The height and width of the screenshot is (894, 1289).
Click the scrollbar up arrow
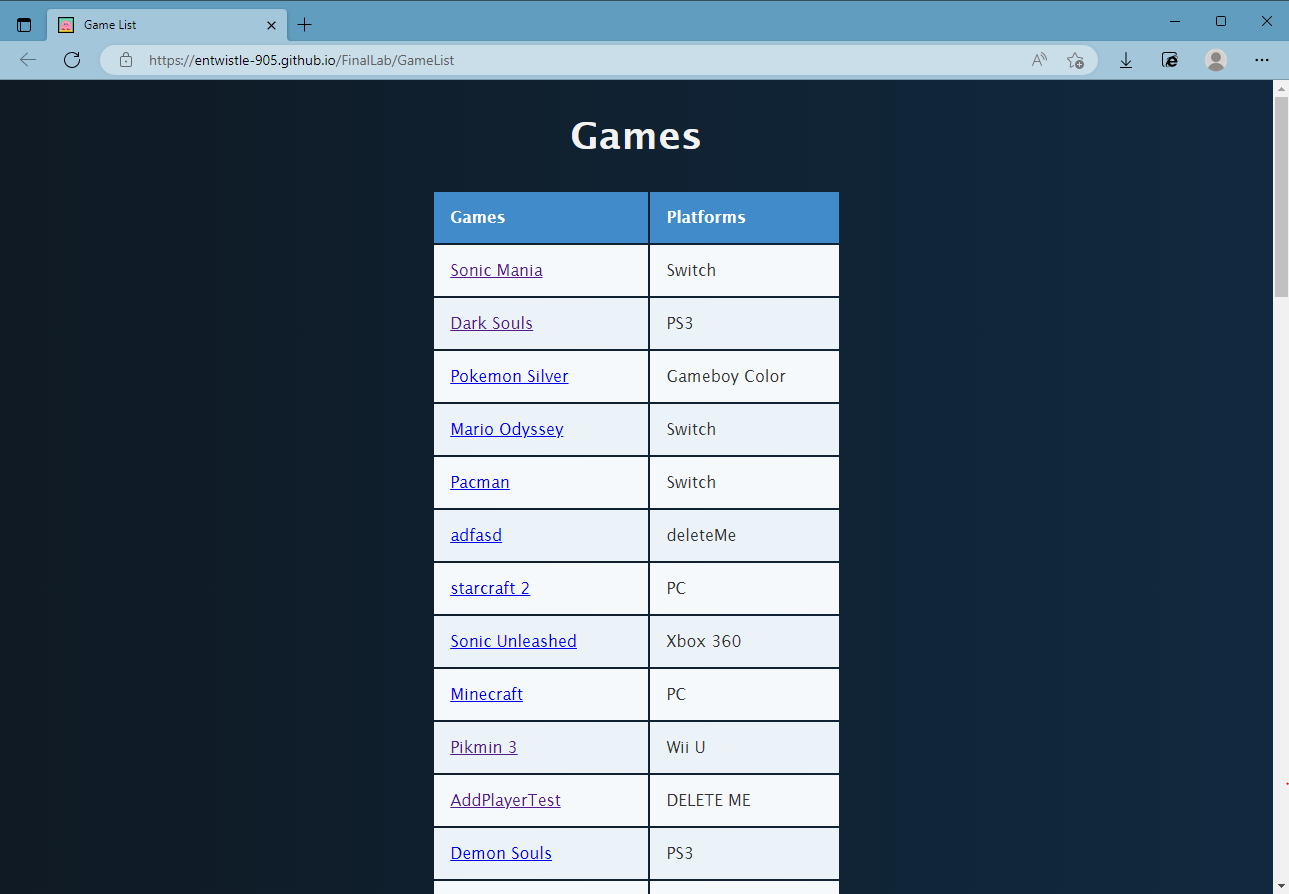pos(1281,88)
